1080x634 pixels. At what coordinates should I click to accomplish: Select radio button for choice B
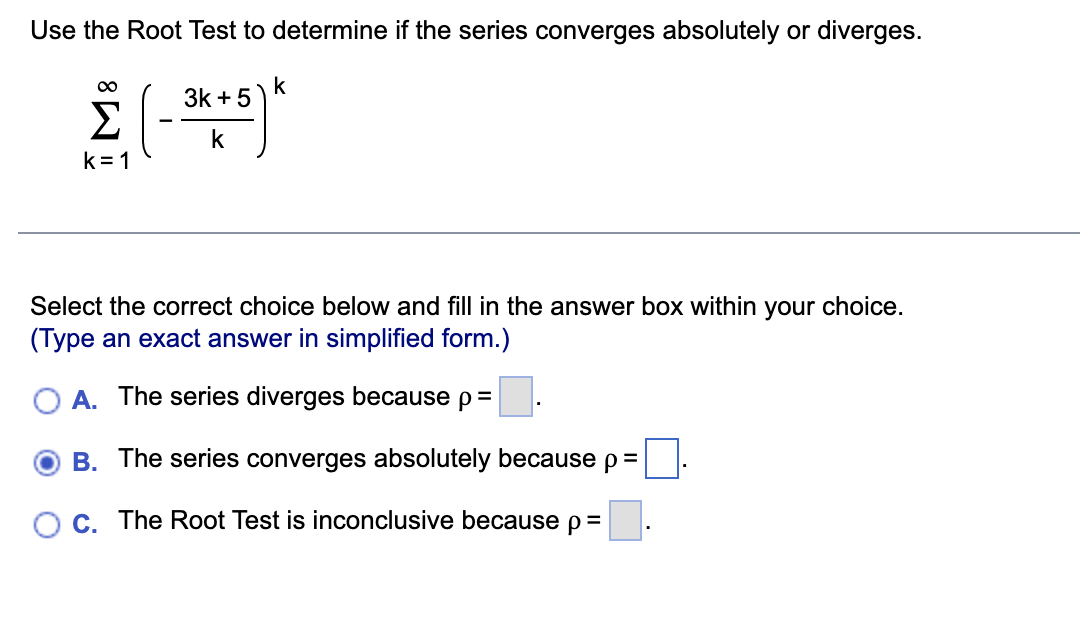pyautogui.click(x=46, y=460)
